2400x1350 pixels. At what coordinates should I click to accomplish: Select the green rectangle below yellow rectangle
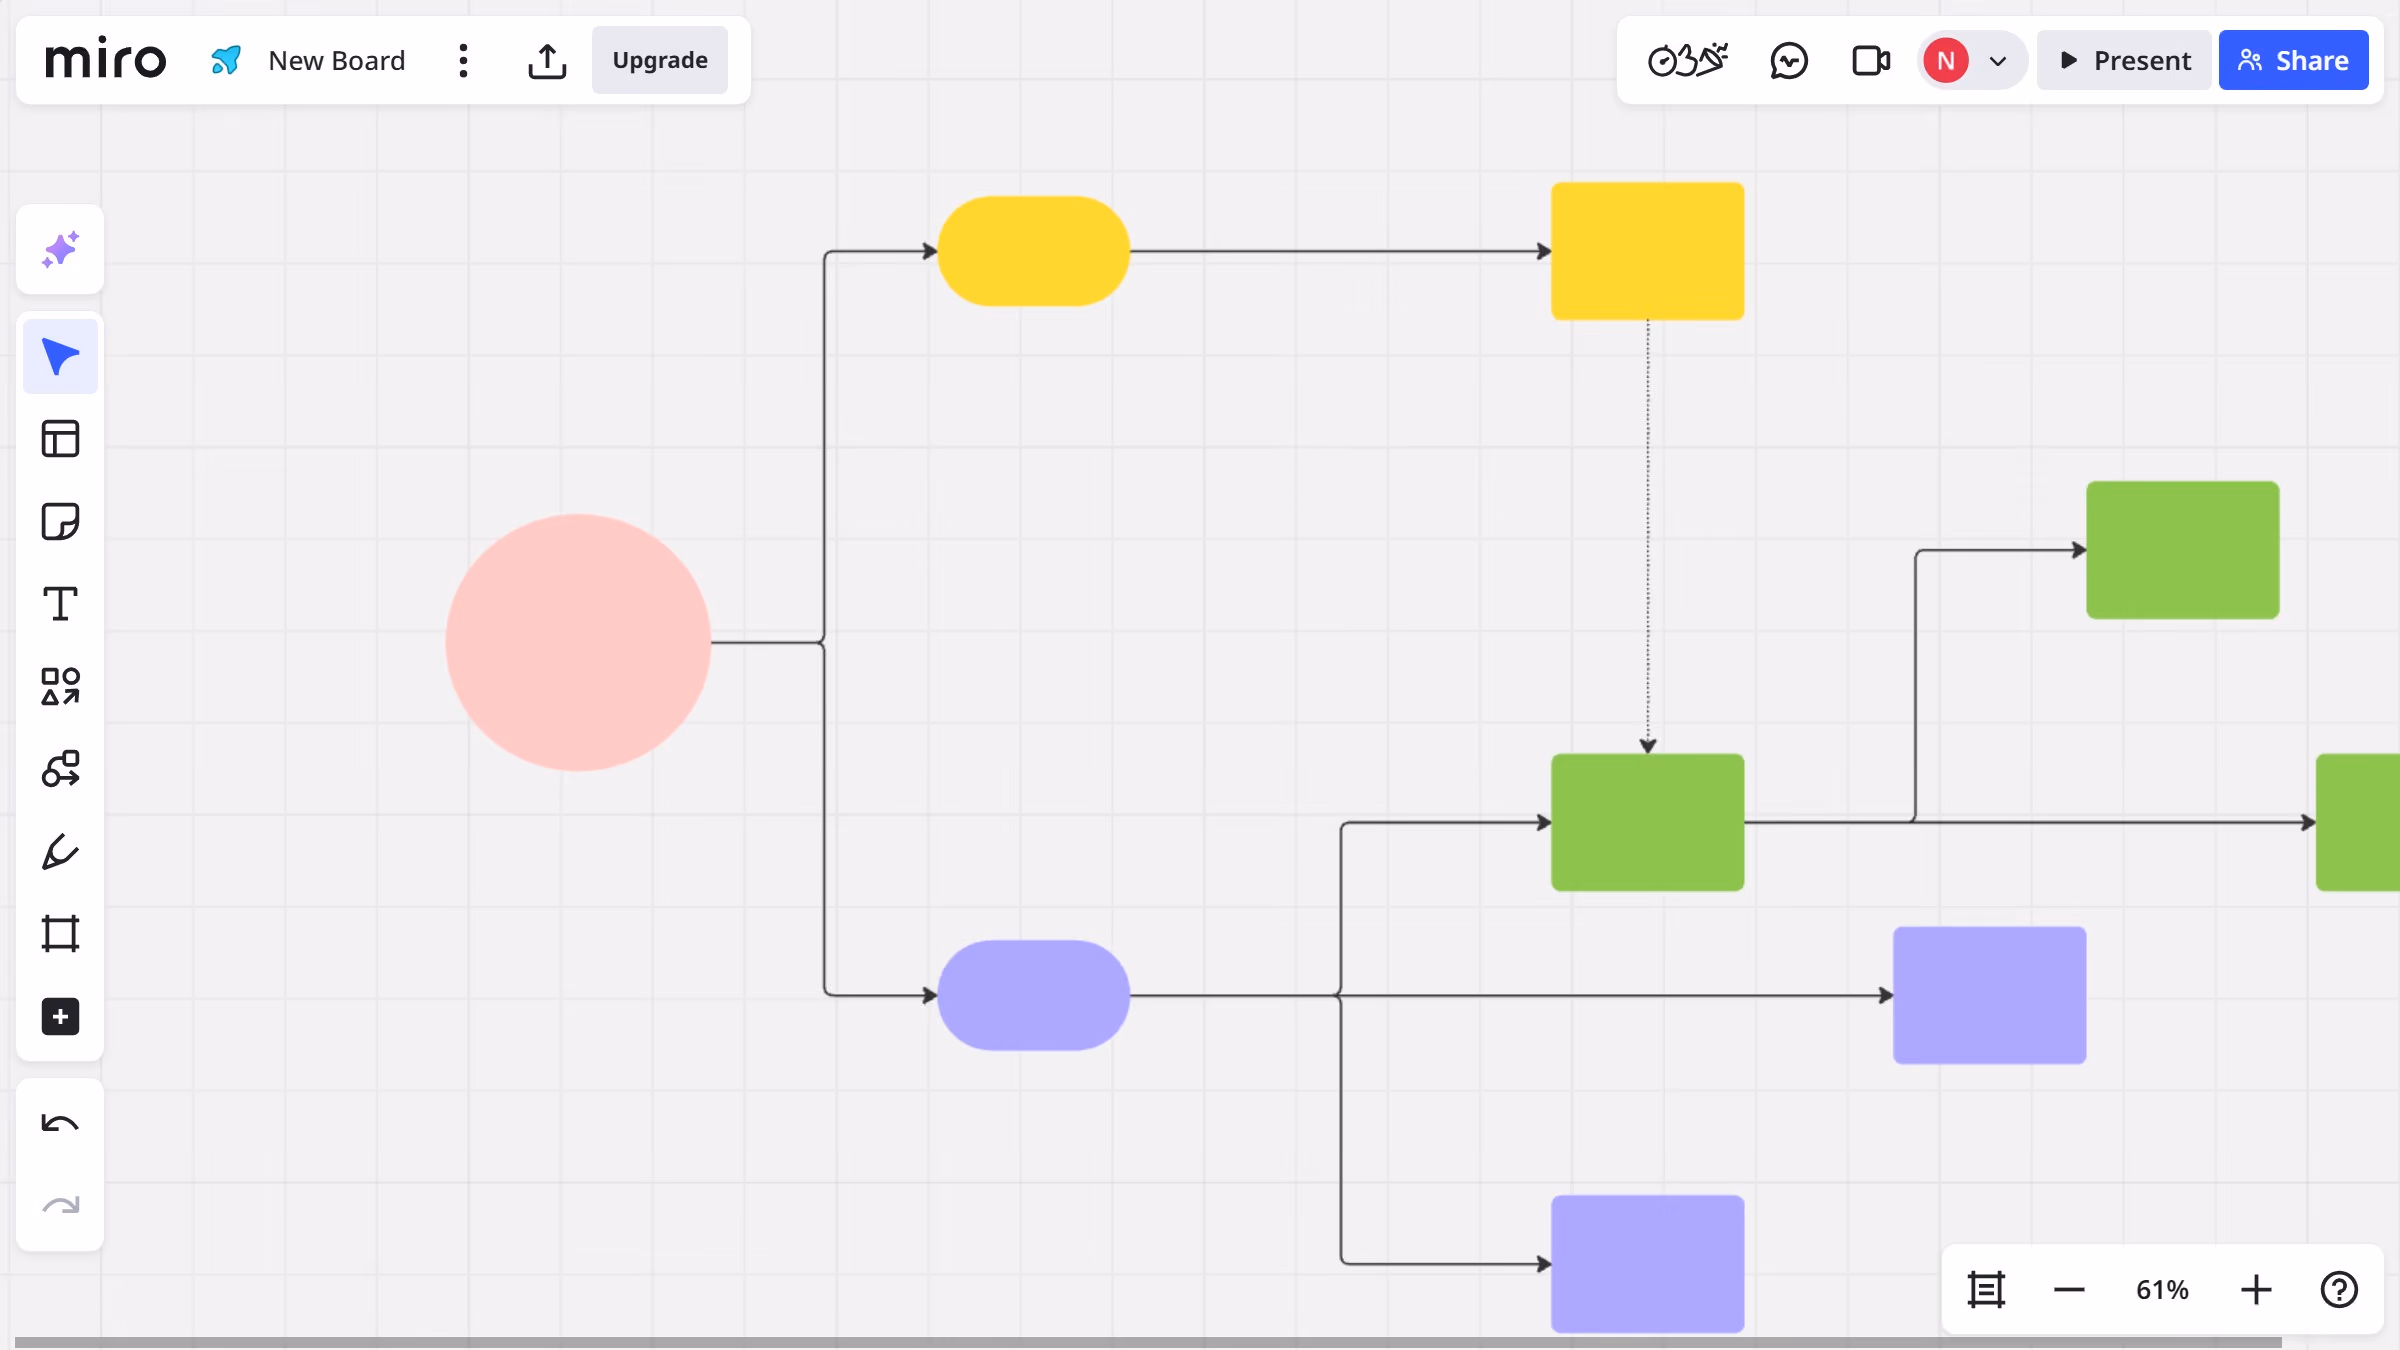(x=1648, y=822)
